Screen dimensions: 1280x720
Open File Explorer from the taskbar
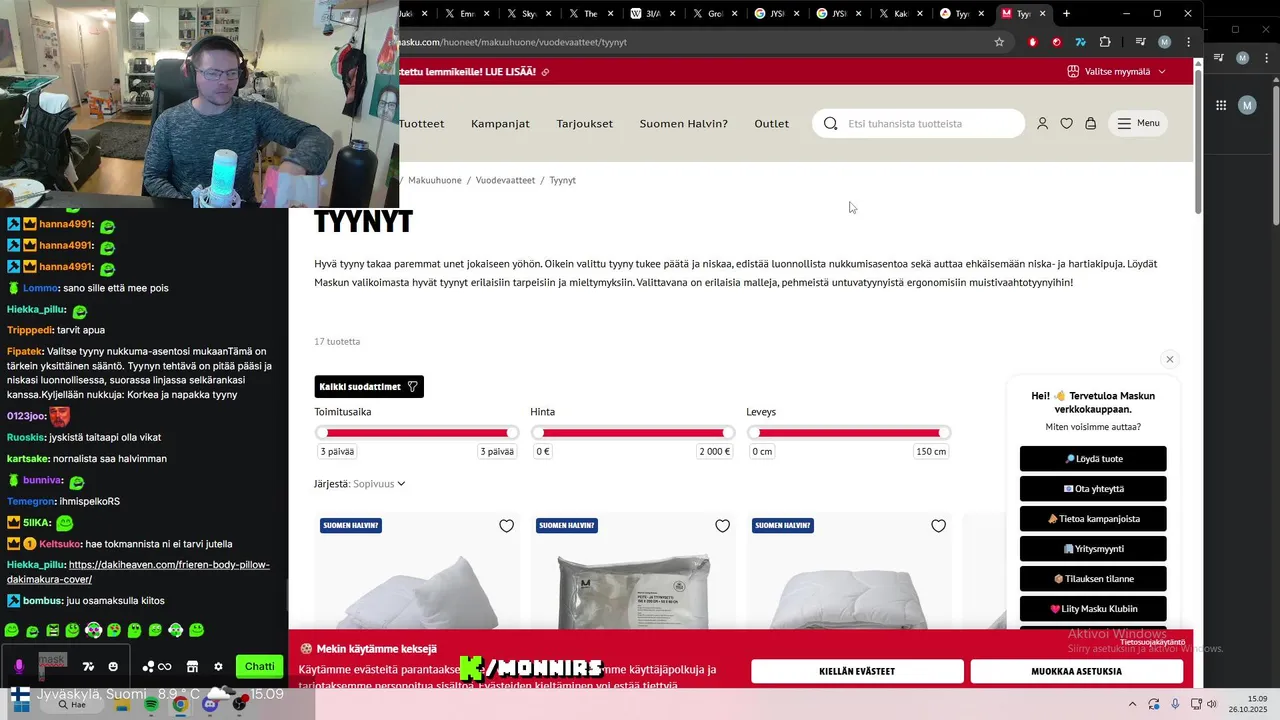(123, 704)
